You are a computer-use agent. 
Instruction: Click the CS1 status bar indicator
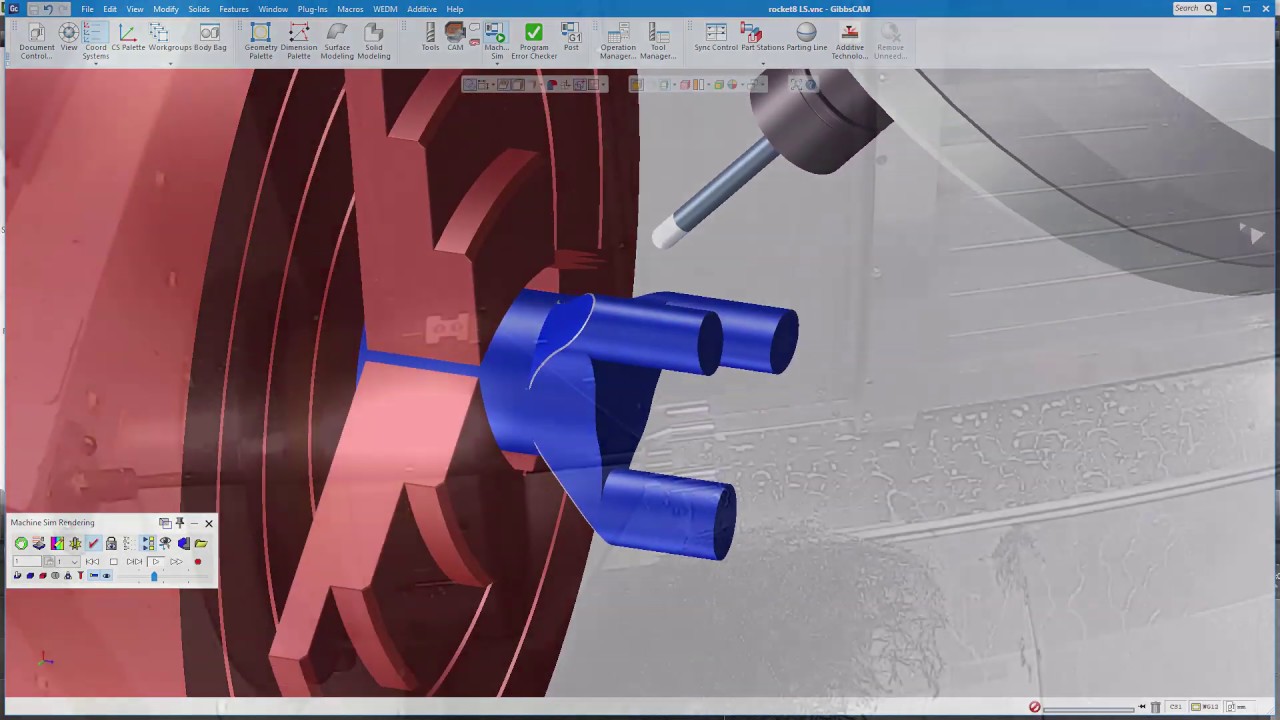(x=1176, y=707)
